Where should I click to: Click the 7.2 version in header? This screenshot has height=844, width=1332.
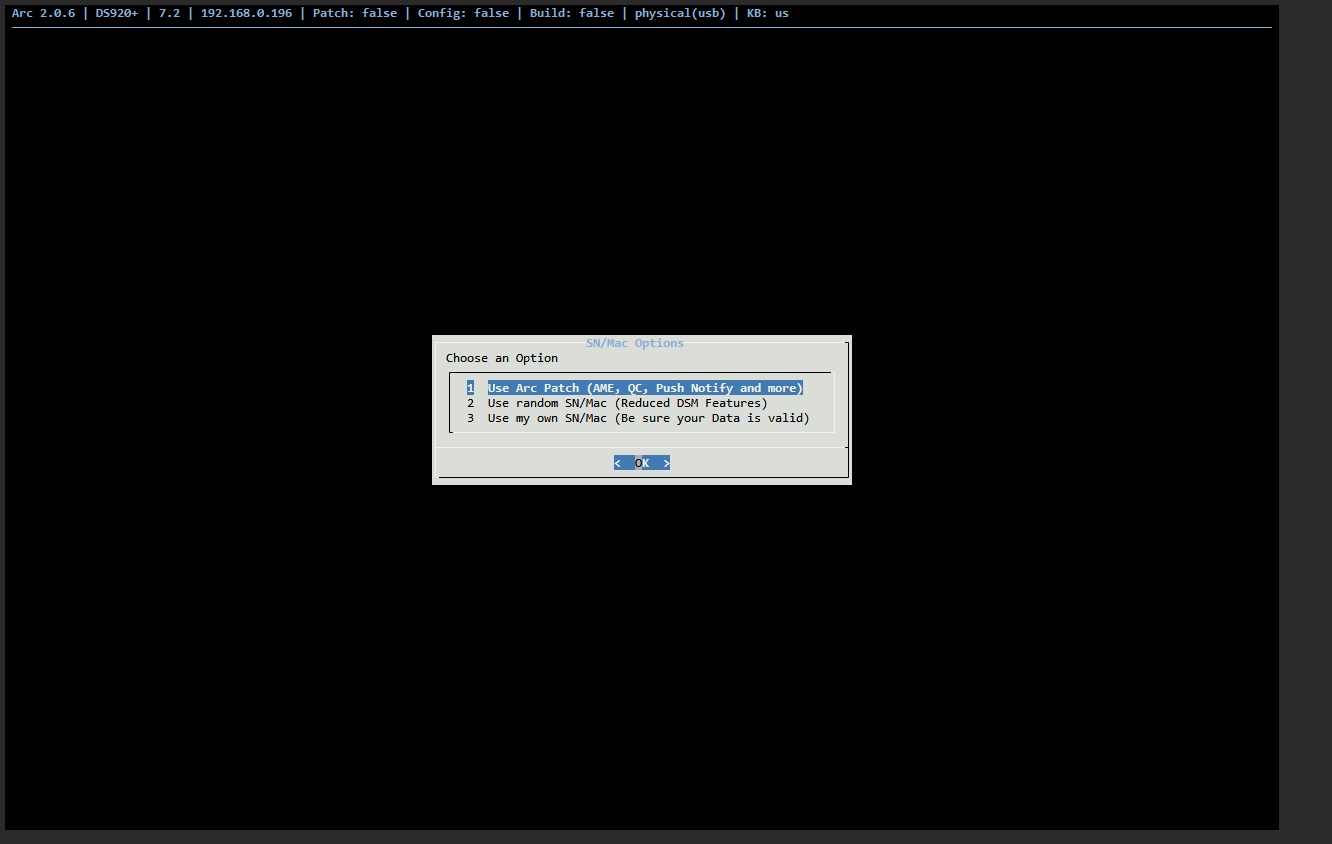(x=169, y=13)
